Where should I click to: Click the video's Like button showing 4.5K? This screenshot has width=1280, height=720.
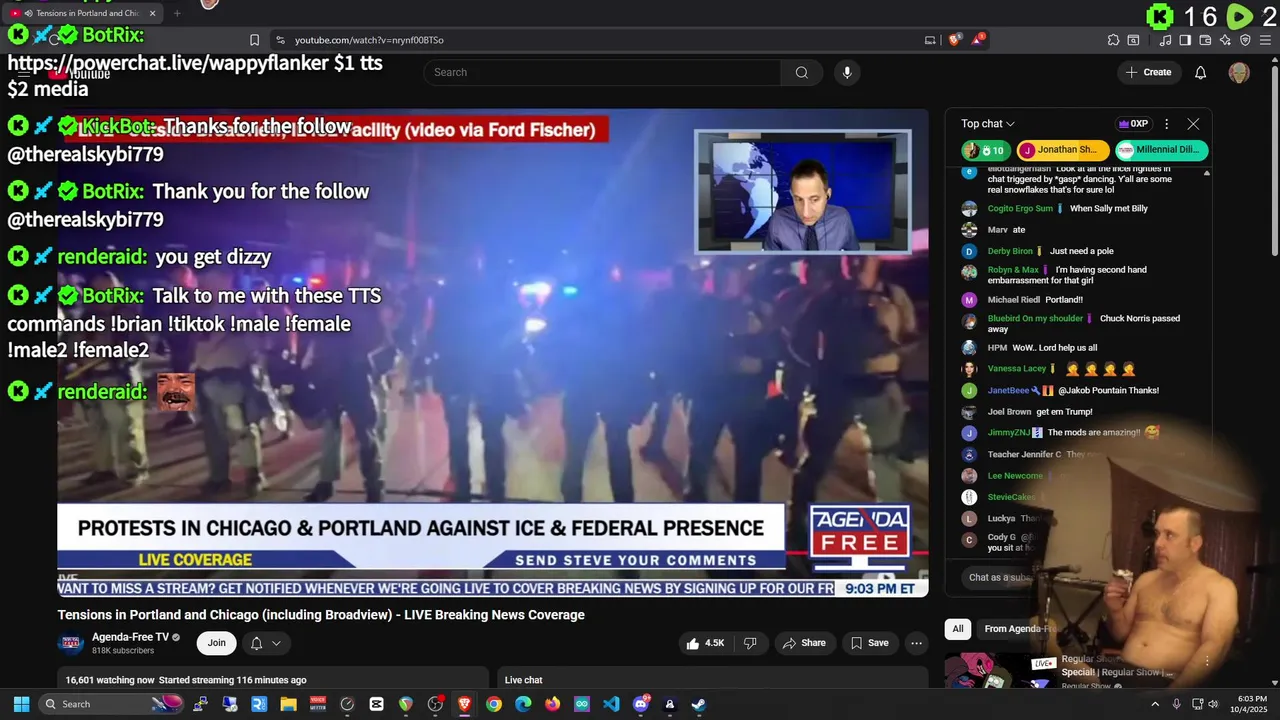[x=705, y=643]
